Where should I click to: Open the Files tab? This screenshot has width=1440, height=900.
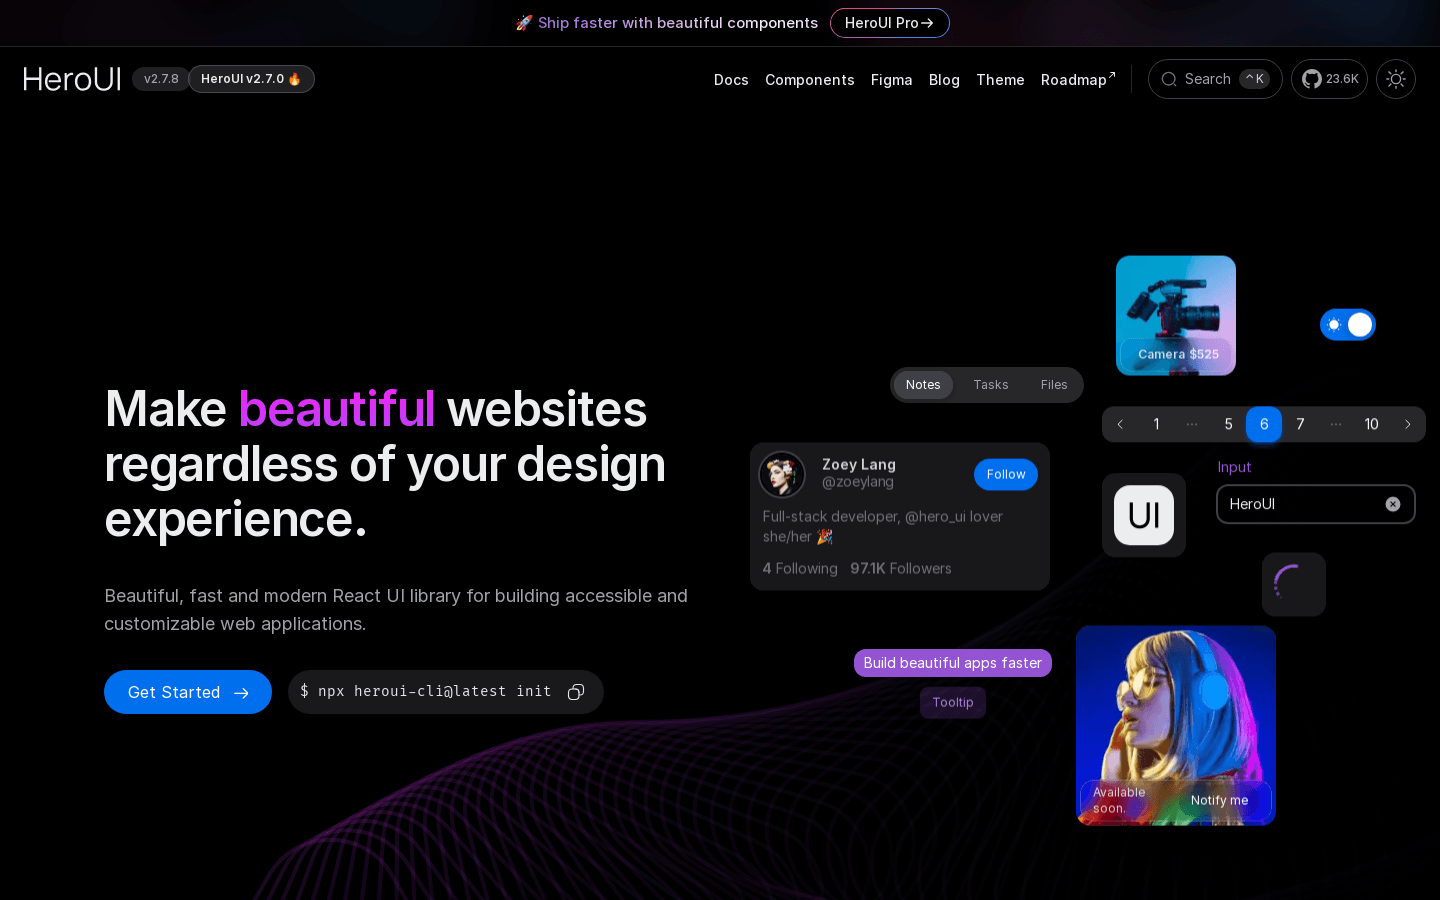pos(1054,385)
